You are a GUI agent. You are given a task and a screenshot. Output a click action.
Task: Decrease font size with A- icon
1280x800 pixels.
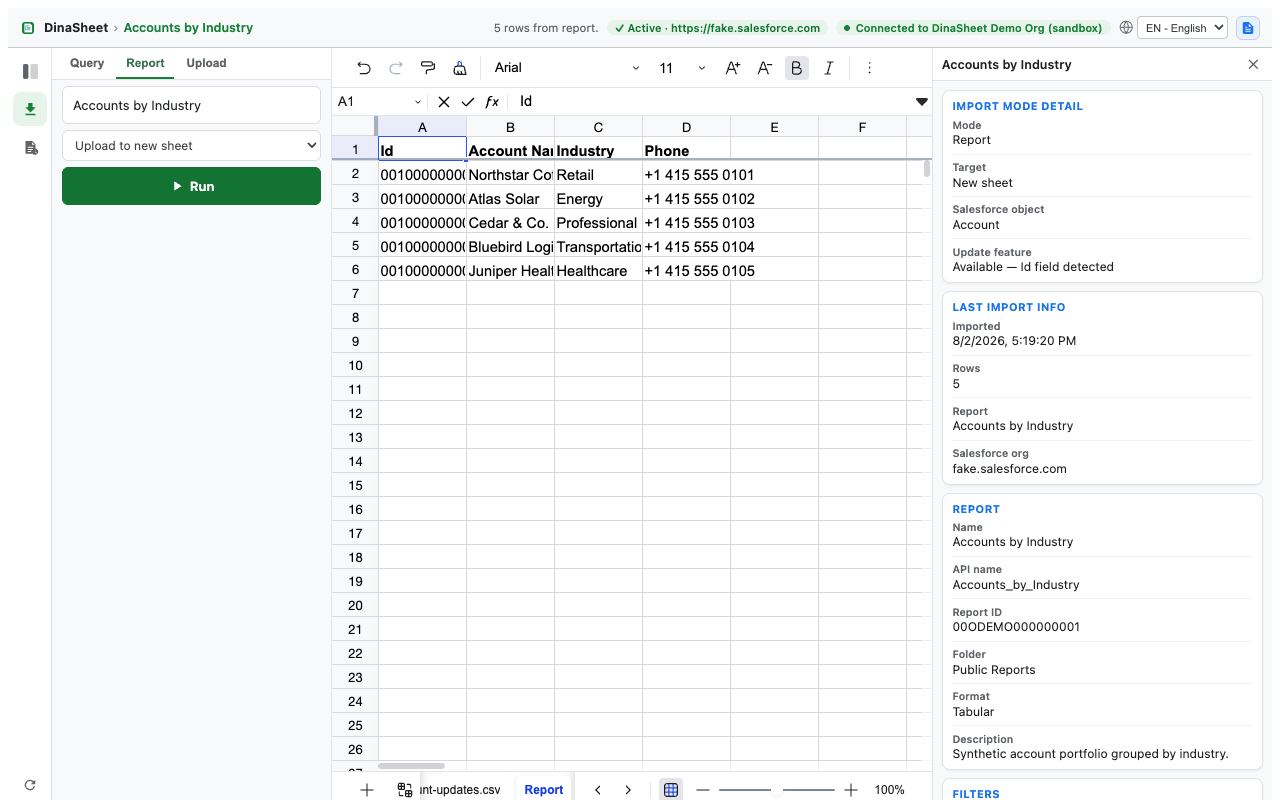(765, 68)
